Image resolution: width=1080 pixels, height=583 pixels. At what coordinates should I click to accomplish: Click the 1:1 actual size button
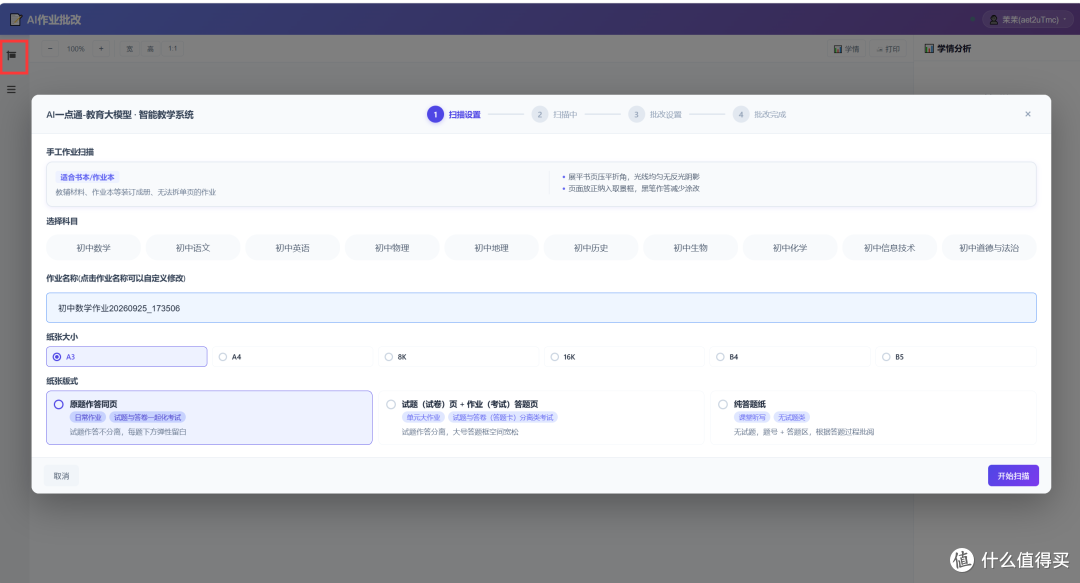173,48
